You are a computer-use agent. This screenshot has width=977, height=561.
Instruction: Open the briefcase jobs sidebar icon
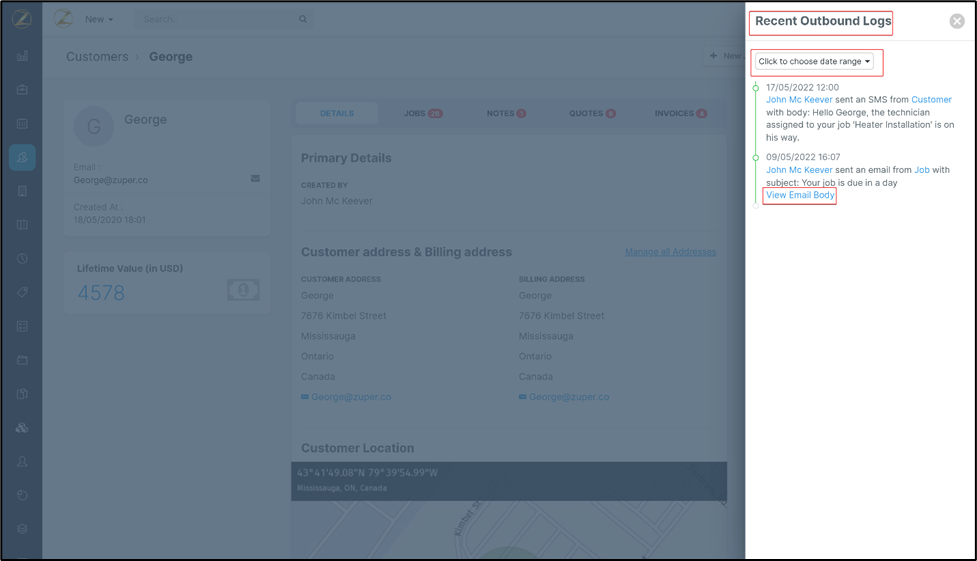(22, 90)
